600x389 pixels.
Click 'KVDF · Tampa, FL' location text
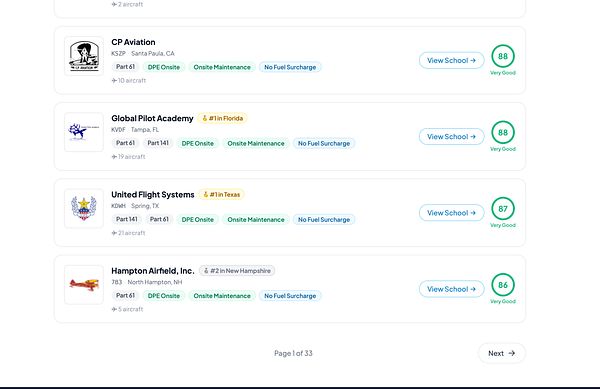(135, 130)
